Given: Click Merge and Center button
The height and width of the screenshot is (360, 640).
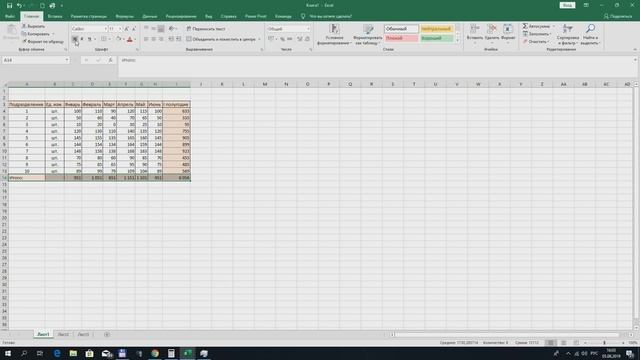Looking at the screenshot, I should (221, 39).
